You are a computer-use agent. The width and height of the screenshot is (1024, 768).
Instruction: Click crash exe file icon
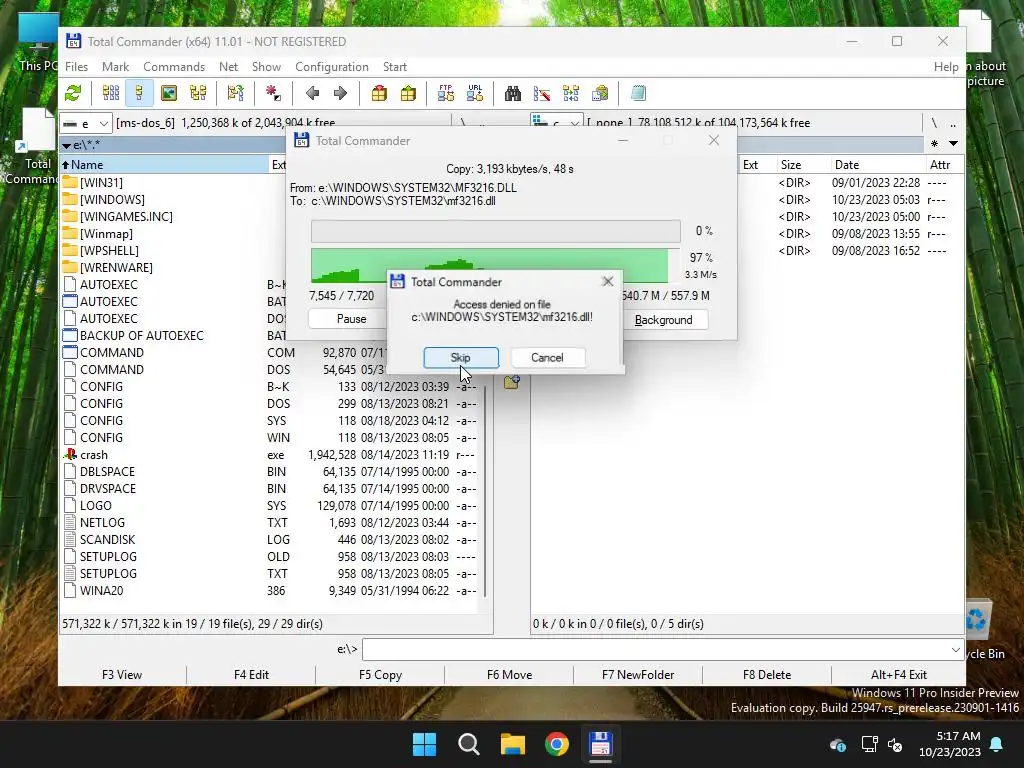(70, 455)
